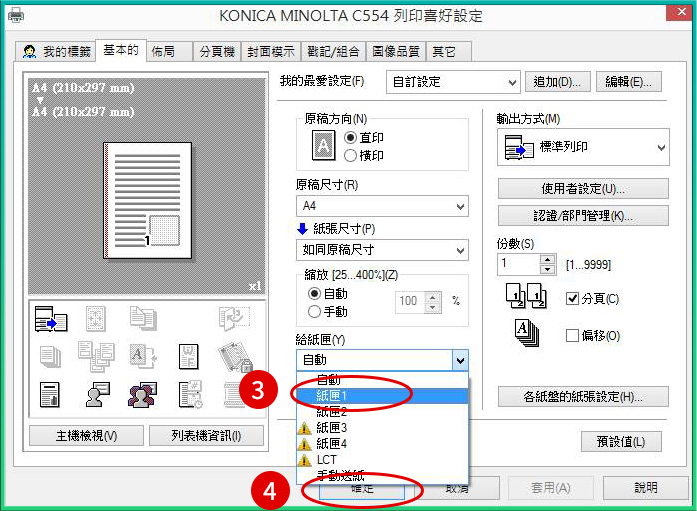Click 編輯(E)... button
697x511 pixels.
(629, 82)
